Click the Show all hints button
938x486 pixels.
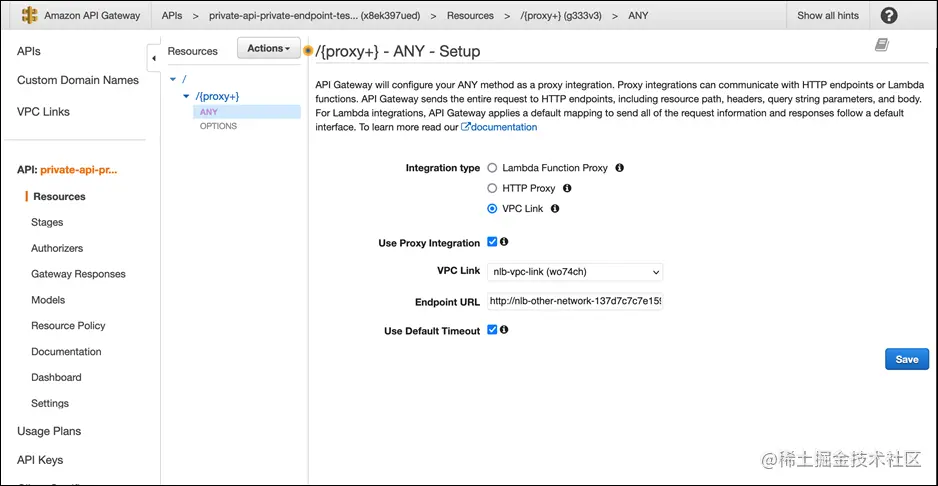click(828, 16)
